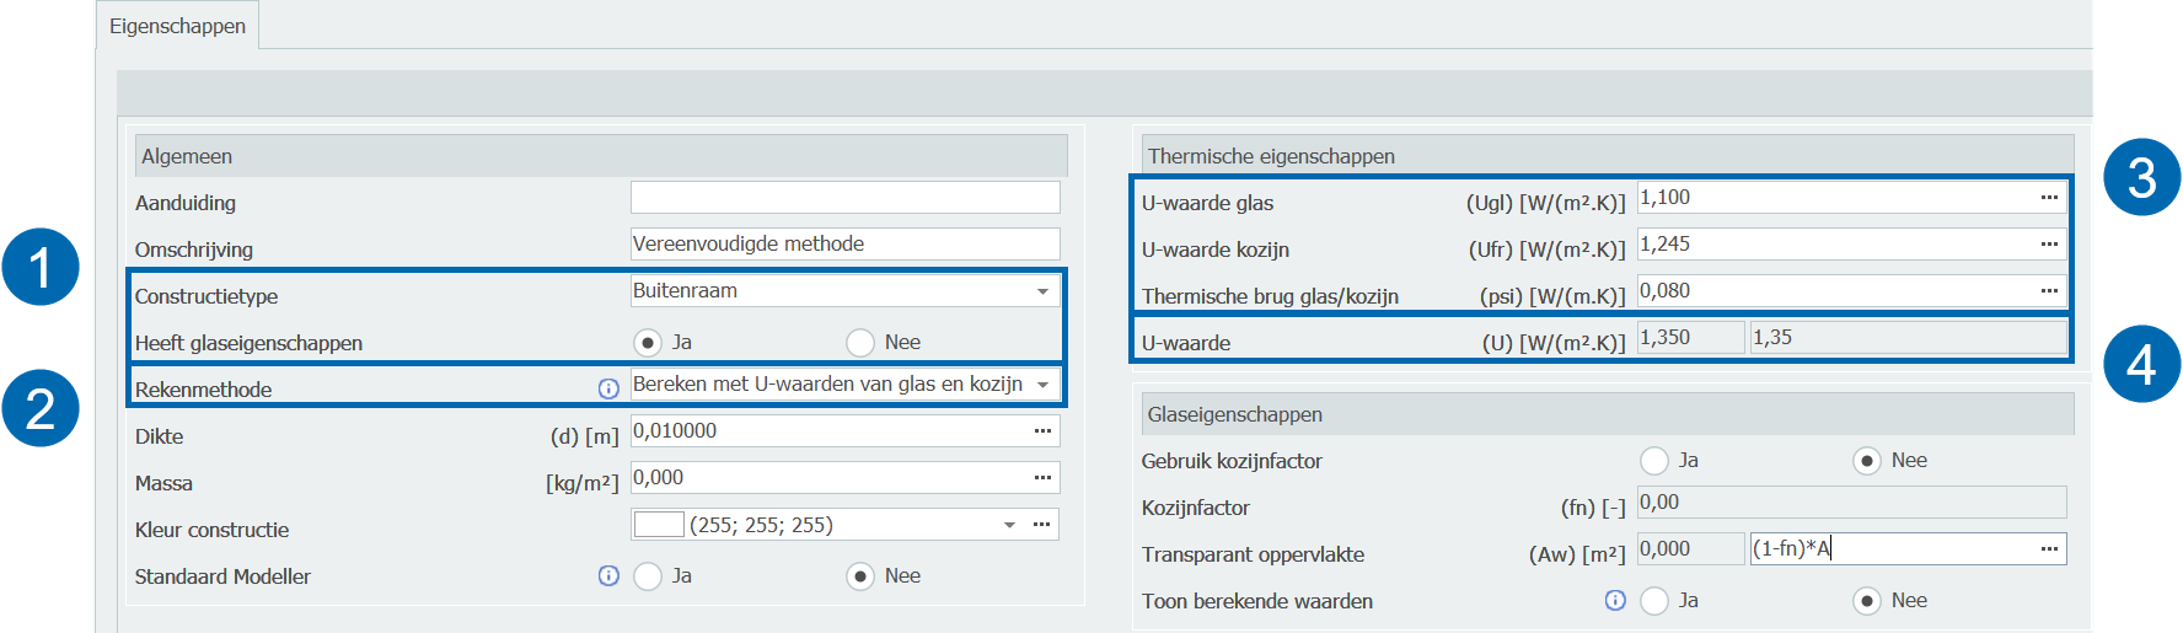Screen dimensions: 2183x633
Task: Expand Kleur constructie color dropdown arrow
Action: coord(1009,525)
